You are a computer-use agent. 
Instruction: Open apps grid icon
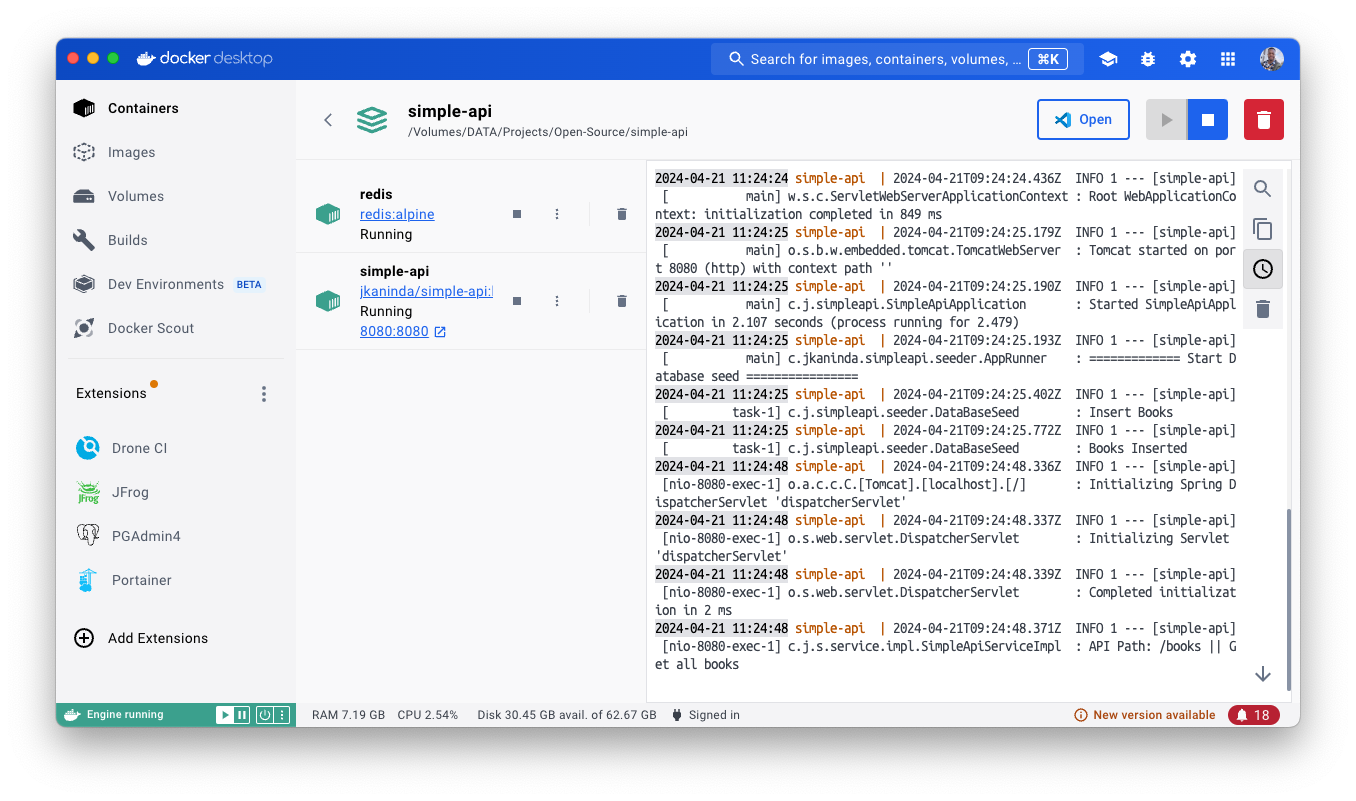pos(1228,59)
